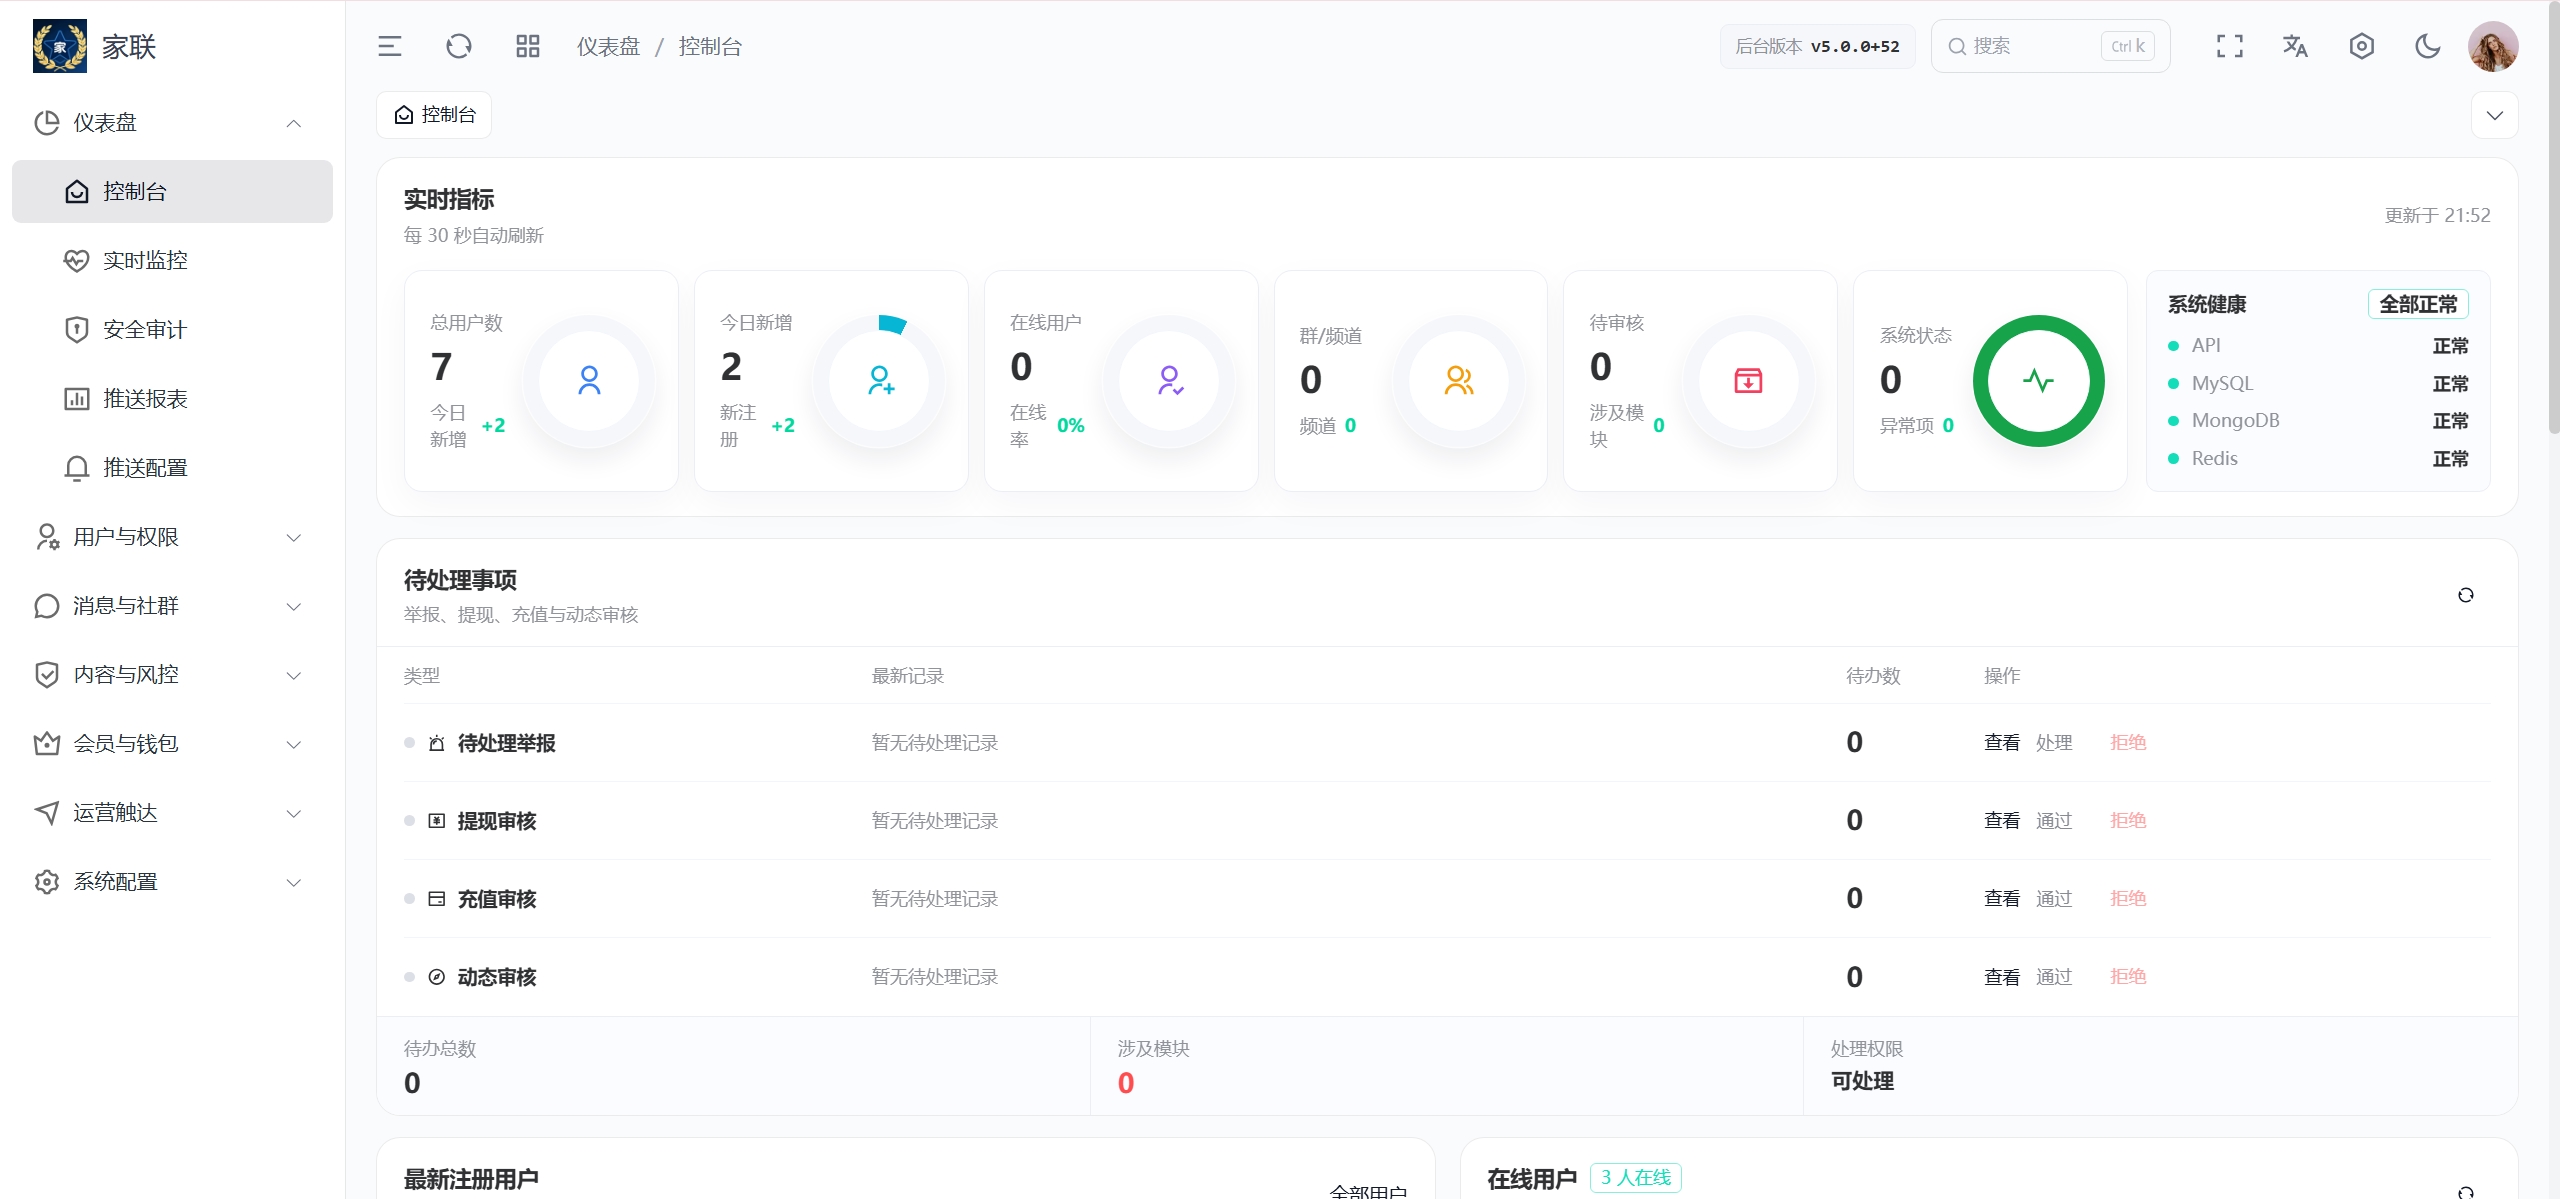
Task: Click the 群/频道 group icon
Action: (1459, 381)
